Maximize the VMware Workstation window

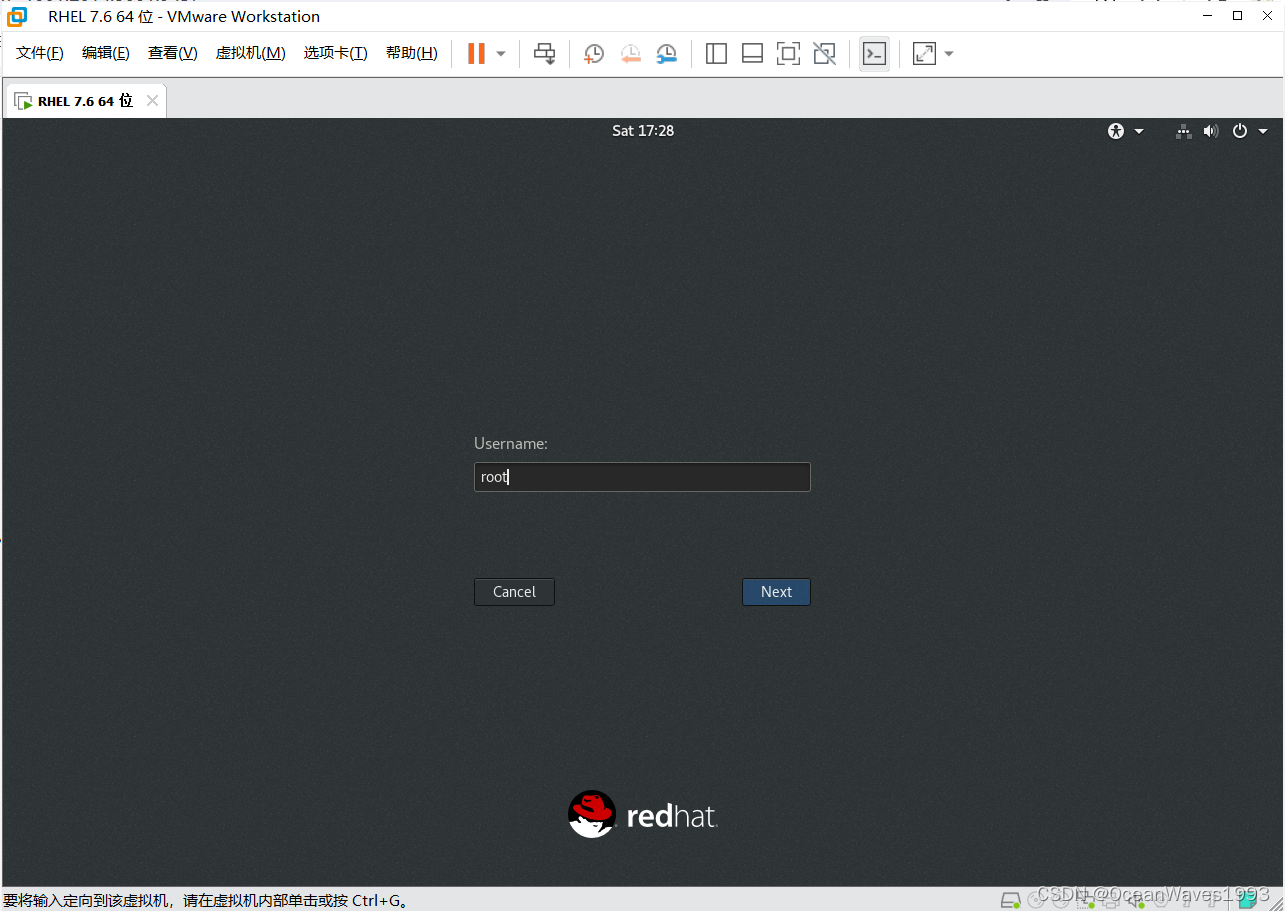1237,15
